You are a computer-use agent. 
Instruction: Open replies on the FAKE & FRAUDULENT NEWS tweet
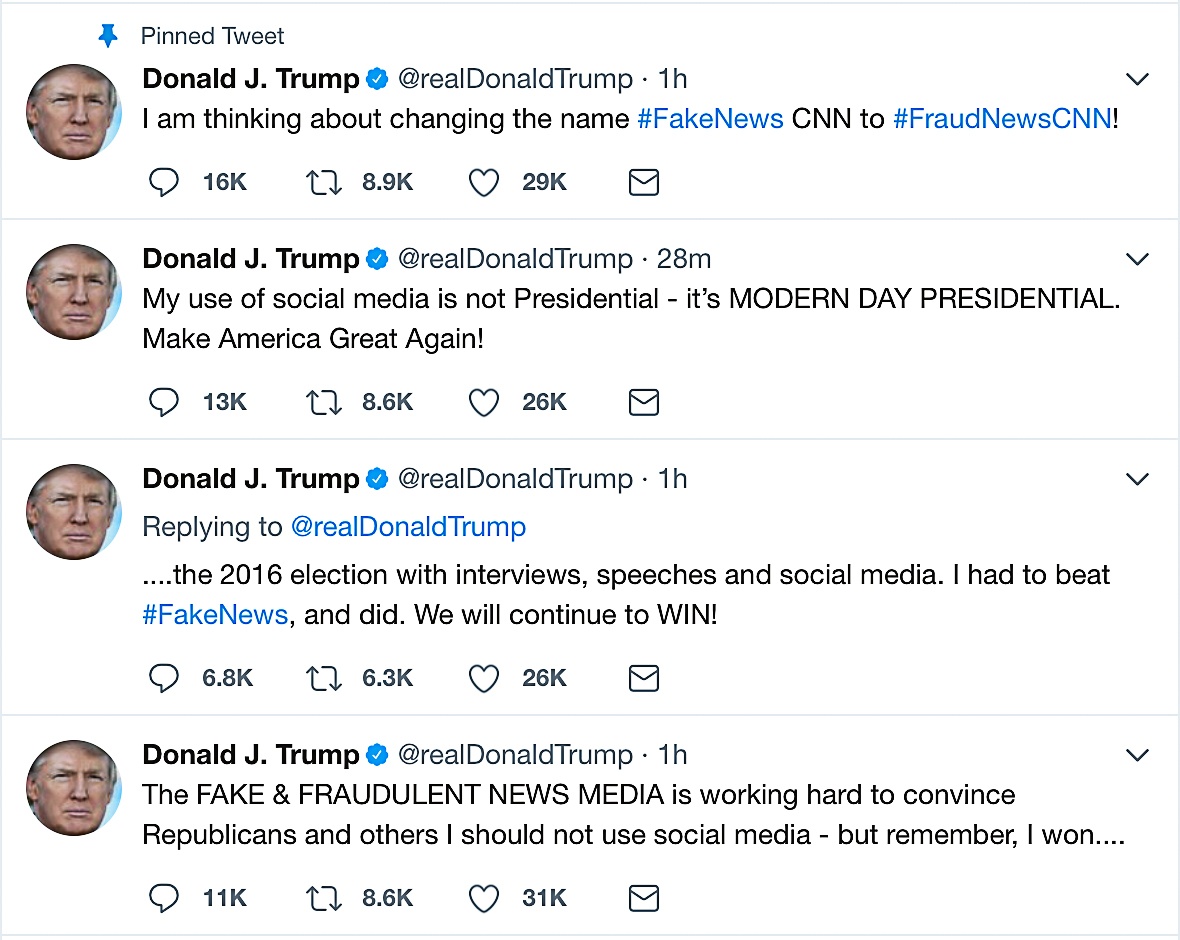coord(163,898)
